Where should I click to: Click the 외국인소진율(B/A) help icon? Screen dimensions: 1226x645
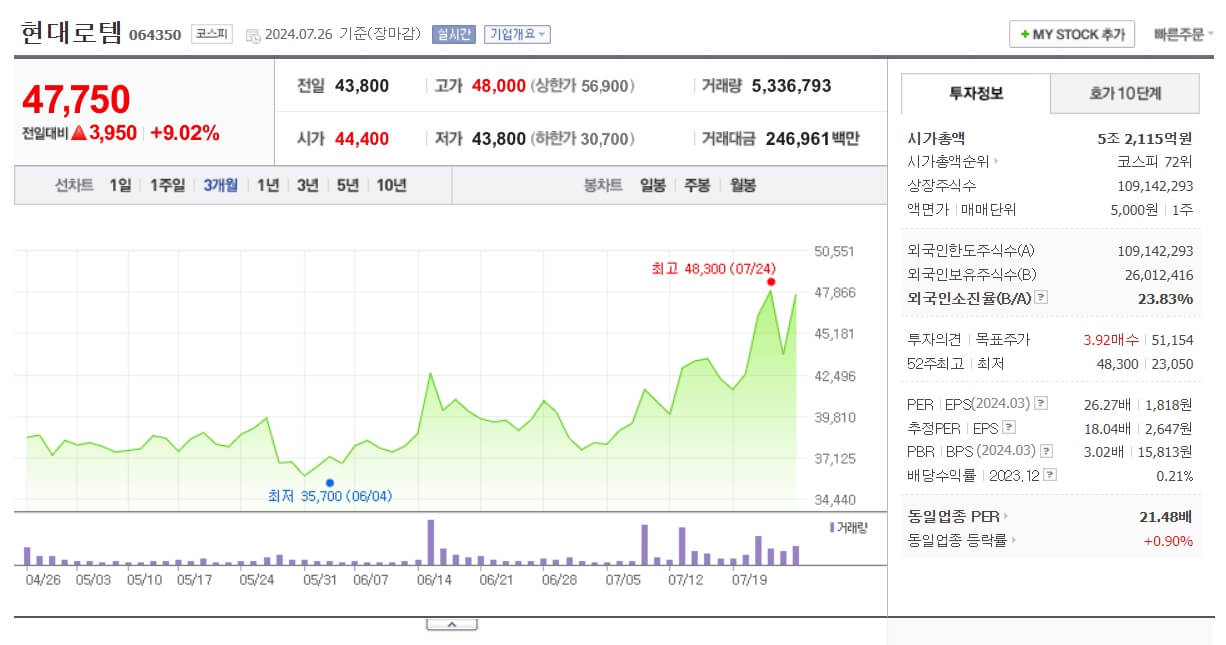(1041, 298)
